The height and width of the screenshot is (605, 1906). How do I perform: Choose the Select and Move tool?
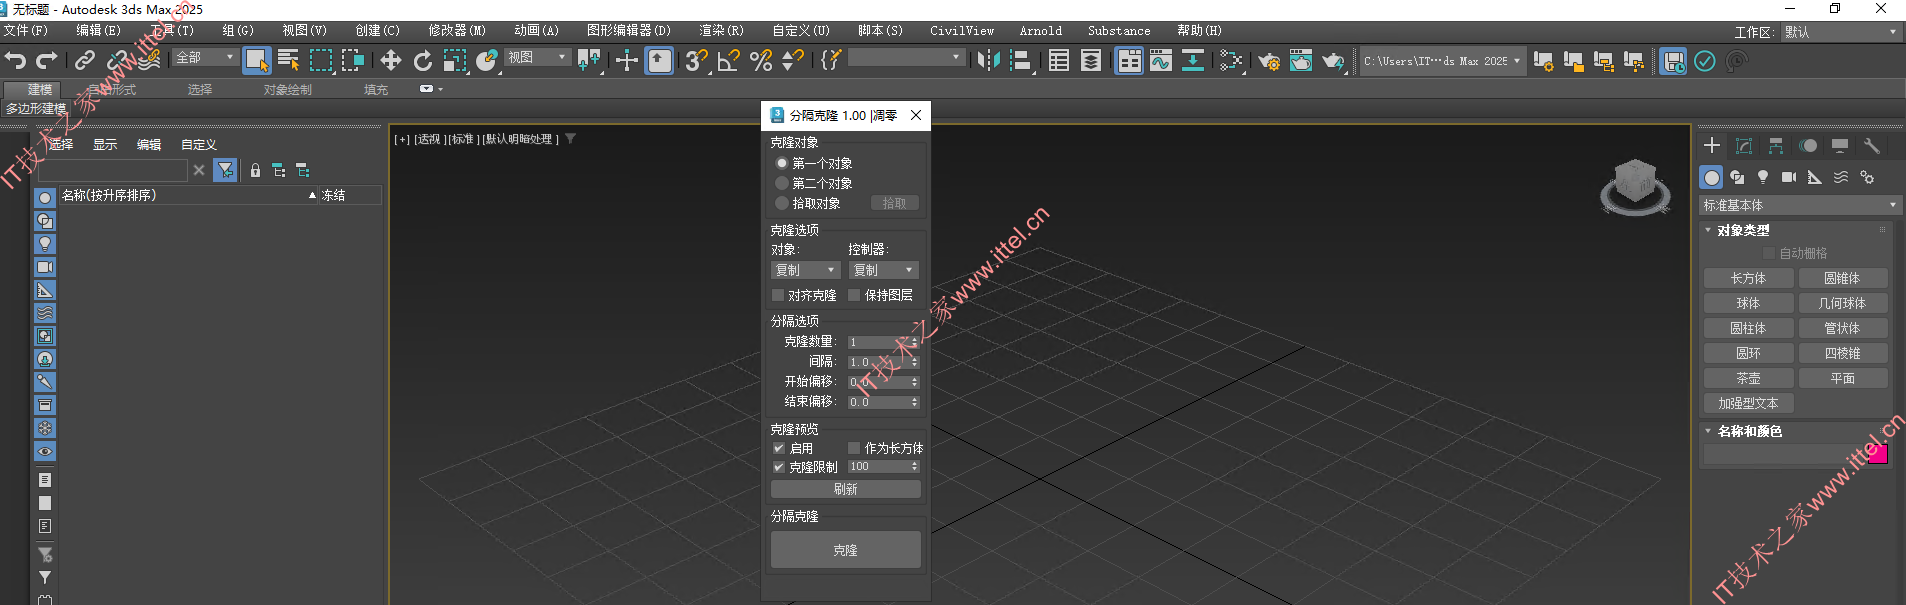click(x=390, y=61)
